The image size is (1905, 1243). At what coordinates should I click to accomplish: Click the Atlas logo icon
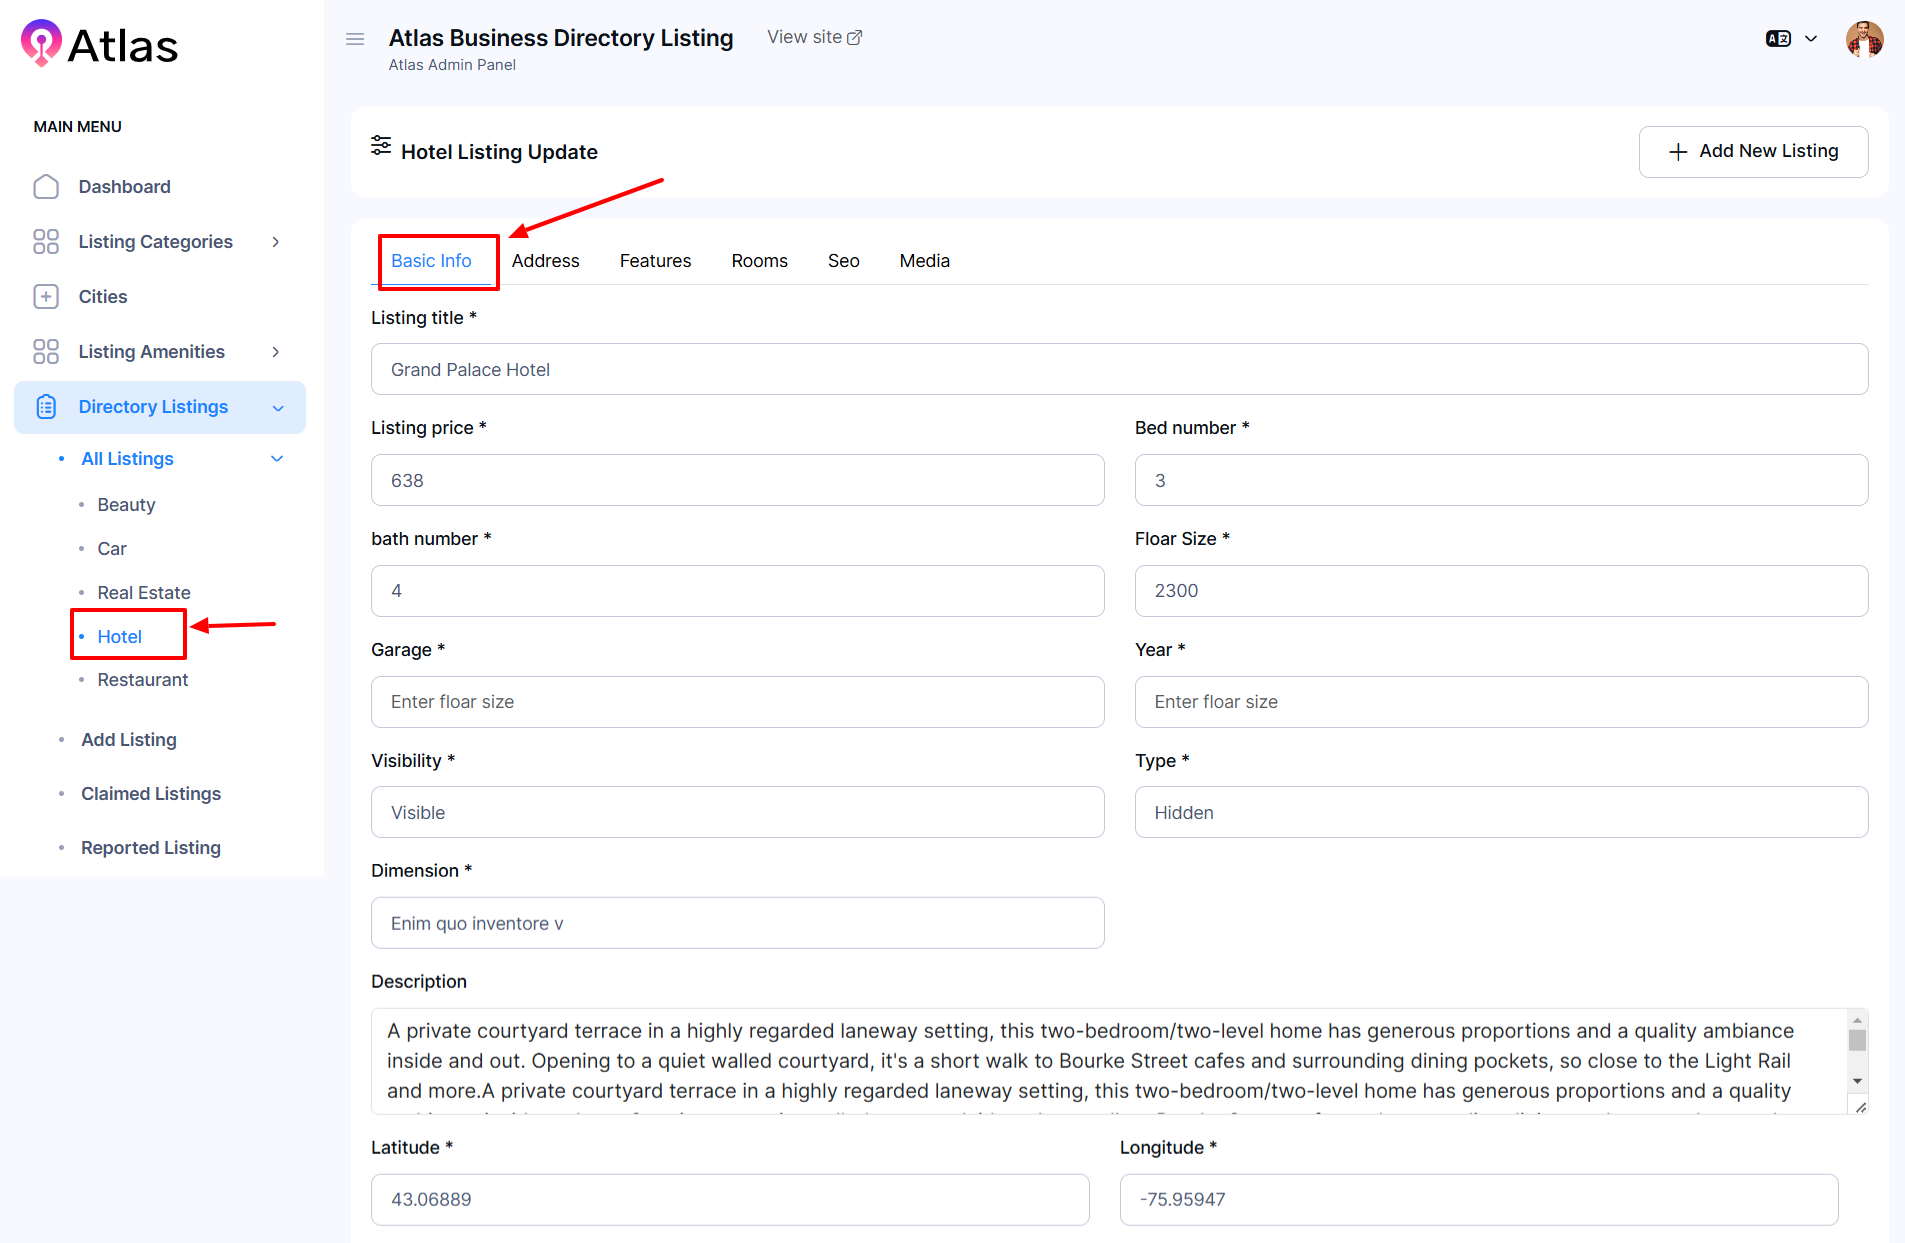42,43
